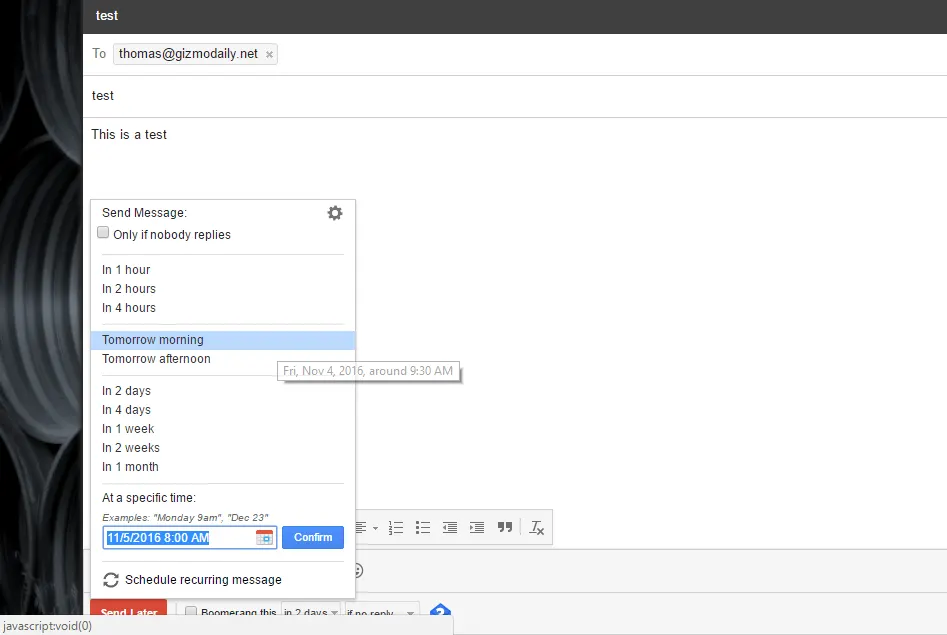The width and height of the screenshot is (947, 635).
Task: Increase indent in the message
Action: pos(477,527)
